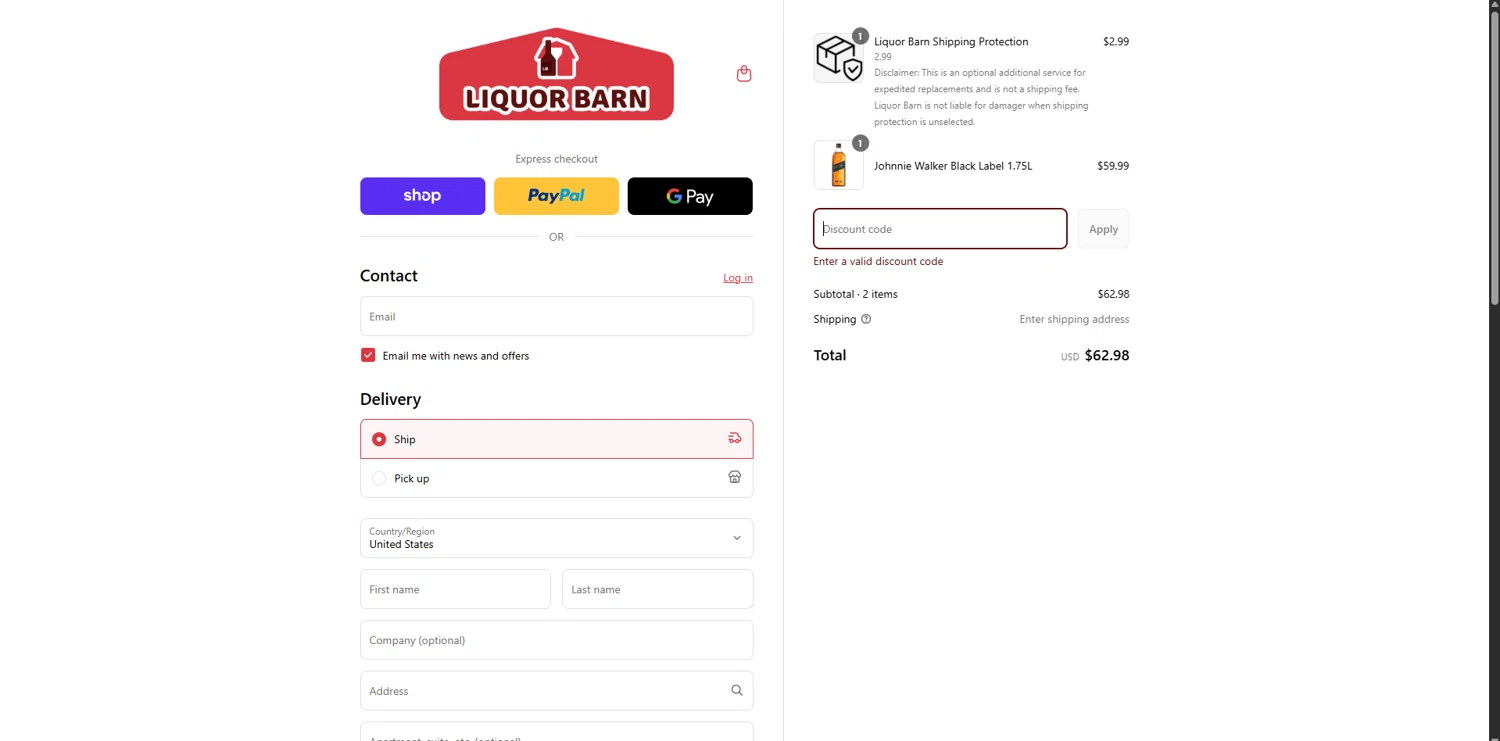Focus the Email input field
This screenshot has width=1500, height=741.
[556, 316]
